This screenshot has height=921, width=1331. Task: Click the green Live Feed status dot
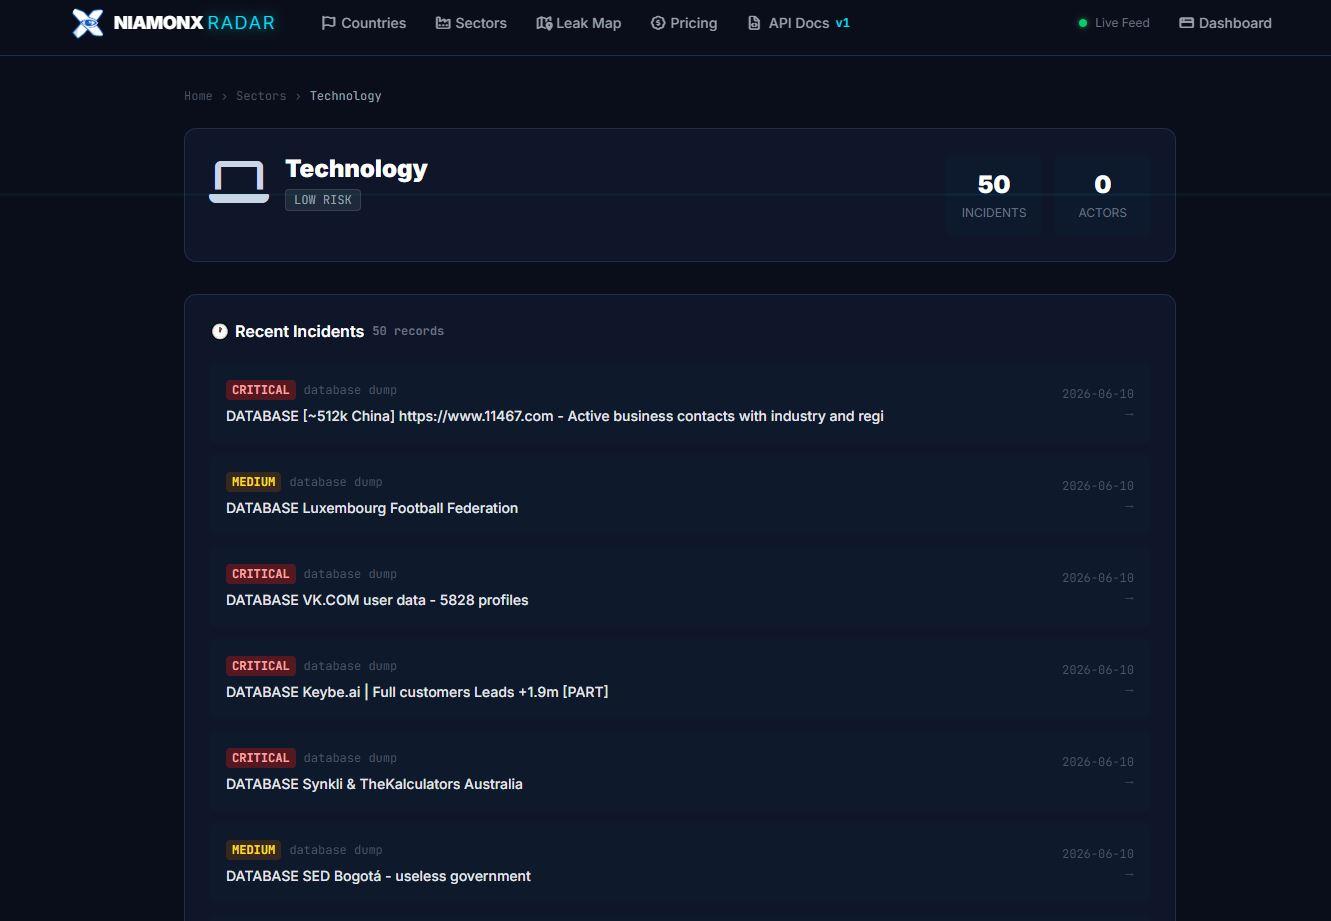[1082, 23]
